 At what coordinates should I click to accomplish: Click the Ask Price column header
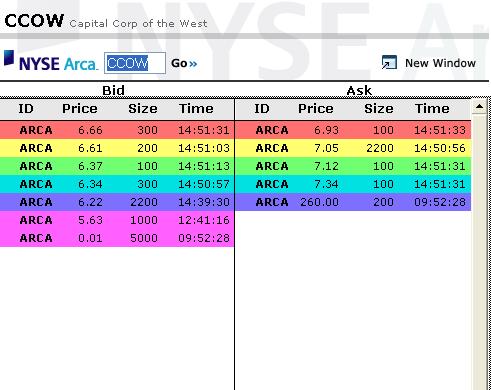pos(316,109)
